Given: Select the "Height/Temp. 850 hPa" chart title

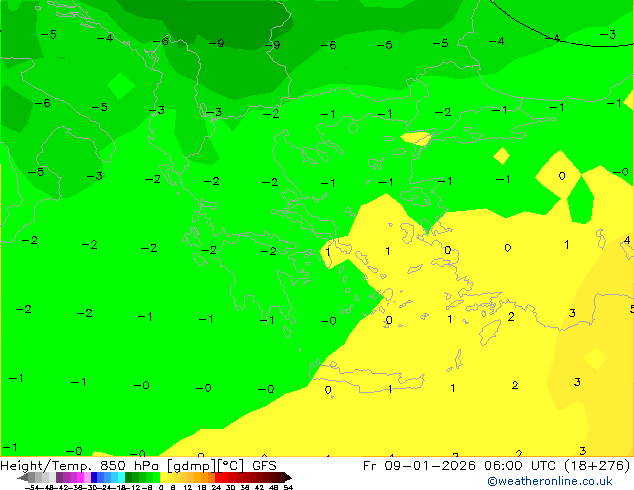Looking at the screenshot, I should click(x=80, y=466).
